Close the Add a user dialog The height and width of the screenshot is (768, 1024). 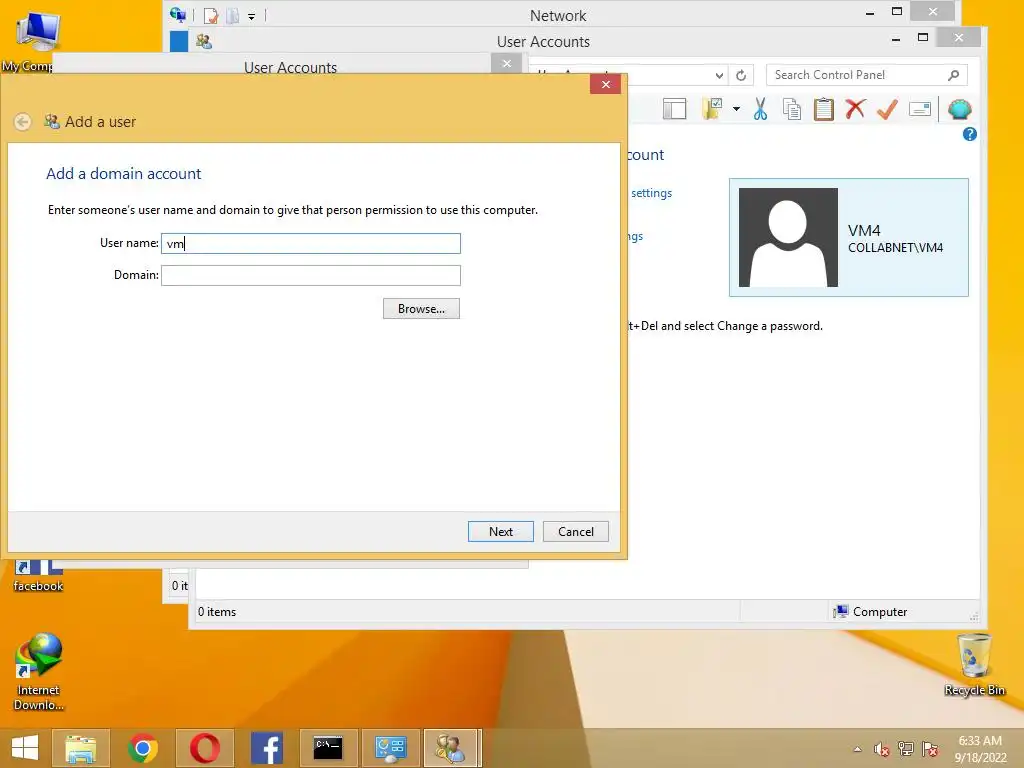(x=605, y=84)
